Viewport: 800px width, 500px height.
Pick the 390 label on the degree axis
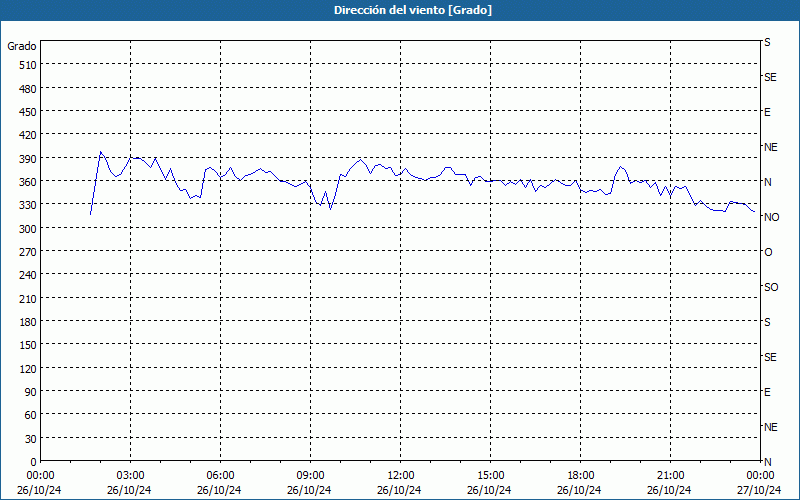click(28, 159)
